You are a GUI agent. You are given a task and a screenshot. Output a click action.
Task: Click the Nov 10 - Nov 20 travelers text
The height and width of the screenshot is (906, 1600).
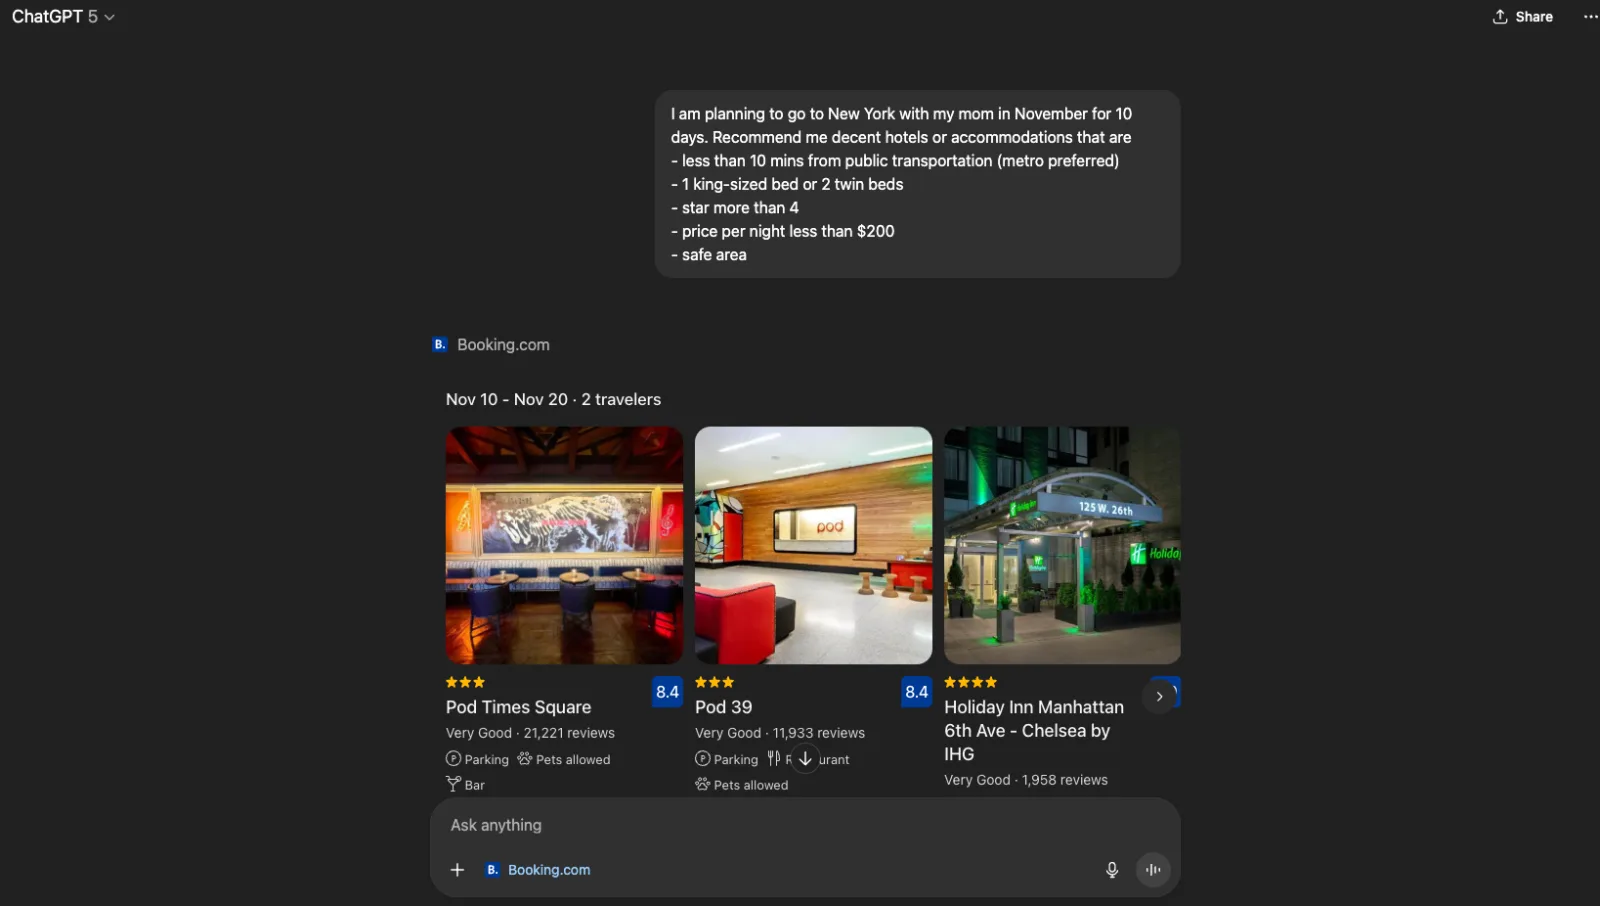[553, 399]
